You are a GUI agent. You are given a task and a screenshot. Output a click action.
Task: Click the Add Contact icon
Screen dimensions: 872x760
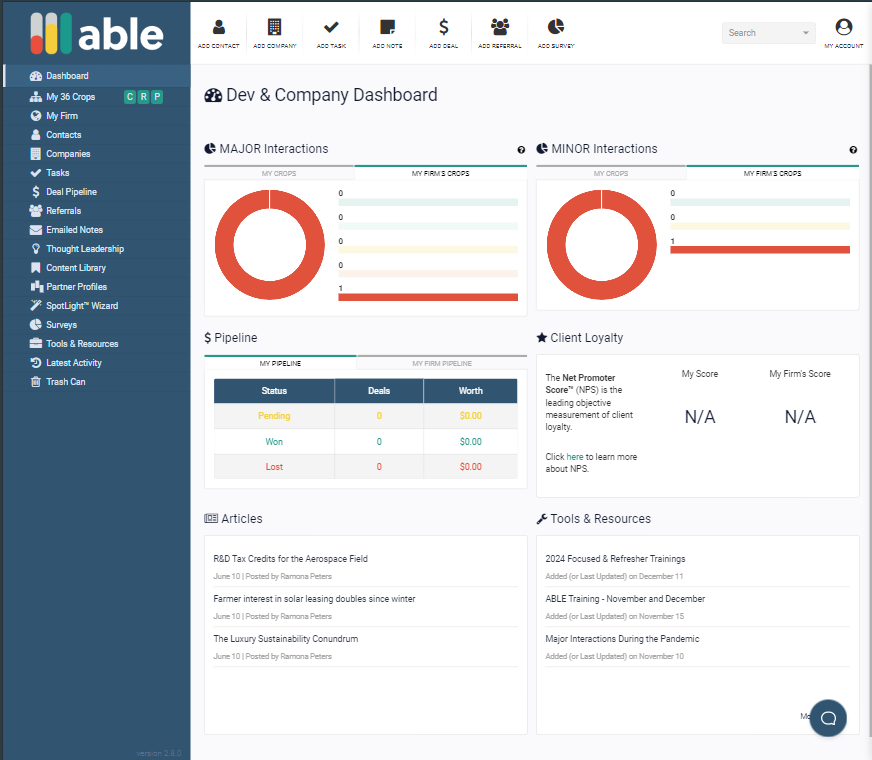pos(219,27)
